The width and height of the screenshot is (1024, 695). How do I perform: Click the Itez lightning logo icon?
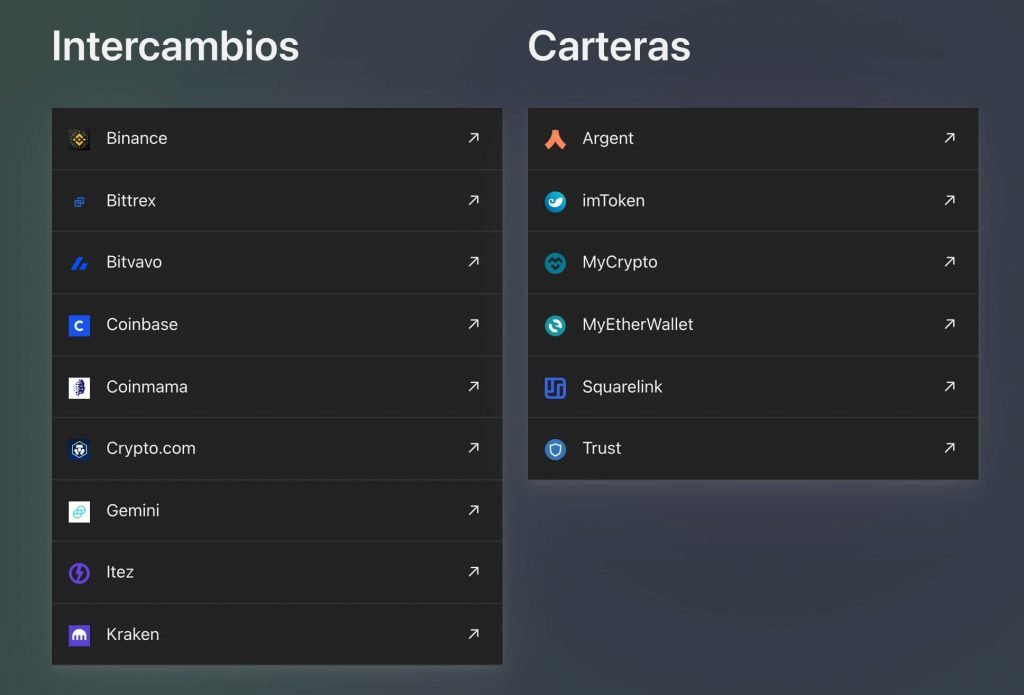[x=79, y=573]
